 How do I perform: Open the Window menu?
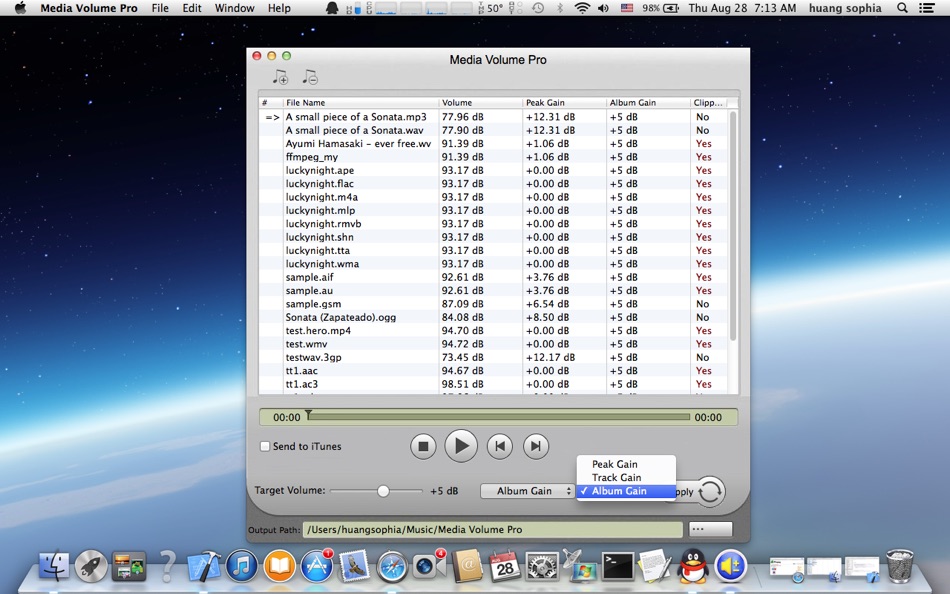click(x=234, y=8)
